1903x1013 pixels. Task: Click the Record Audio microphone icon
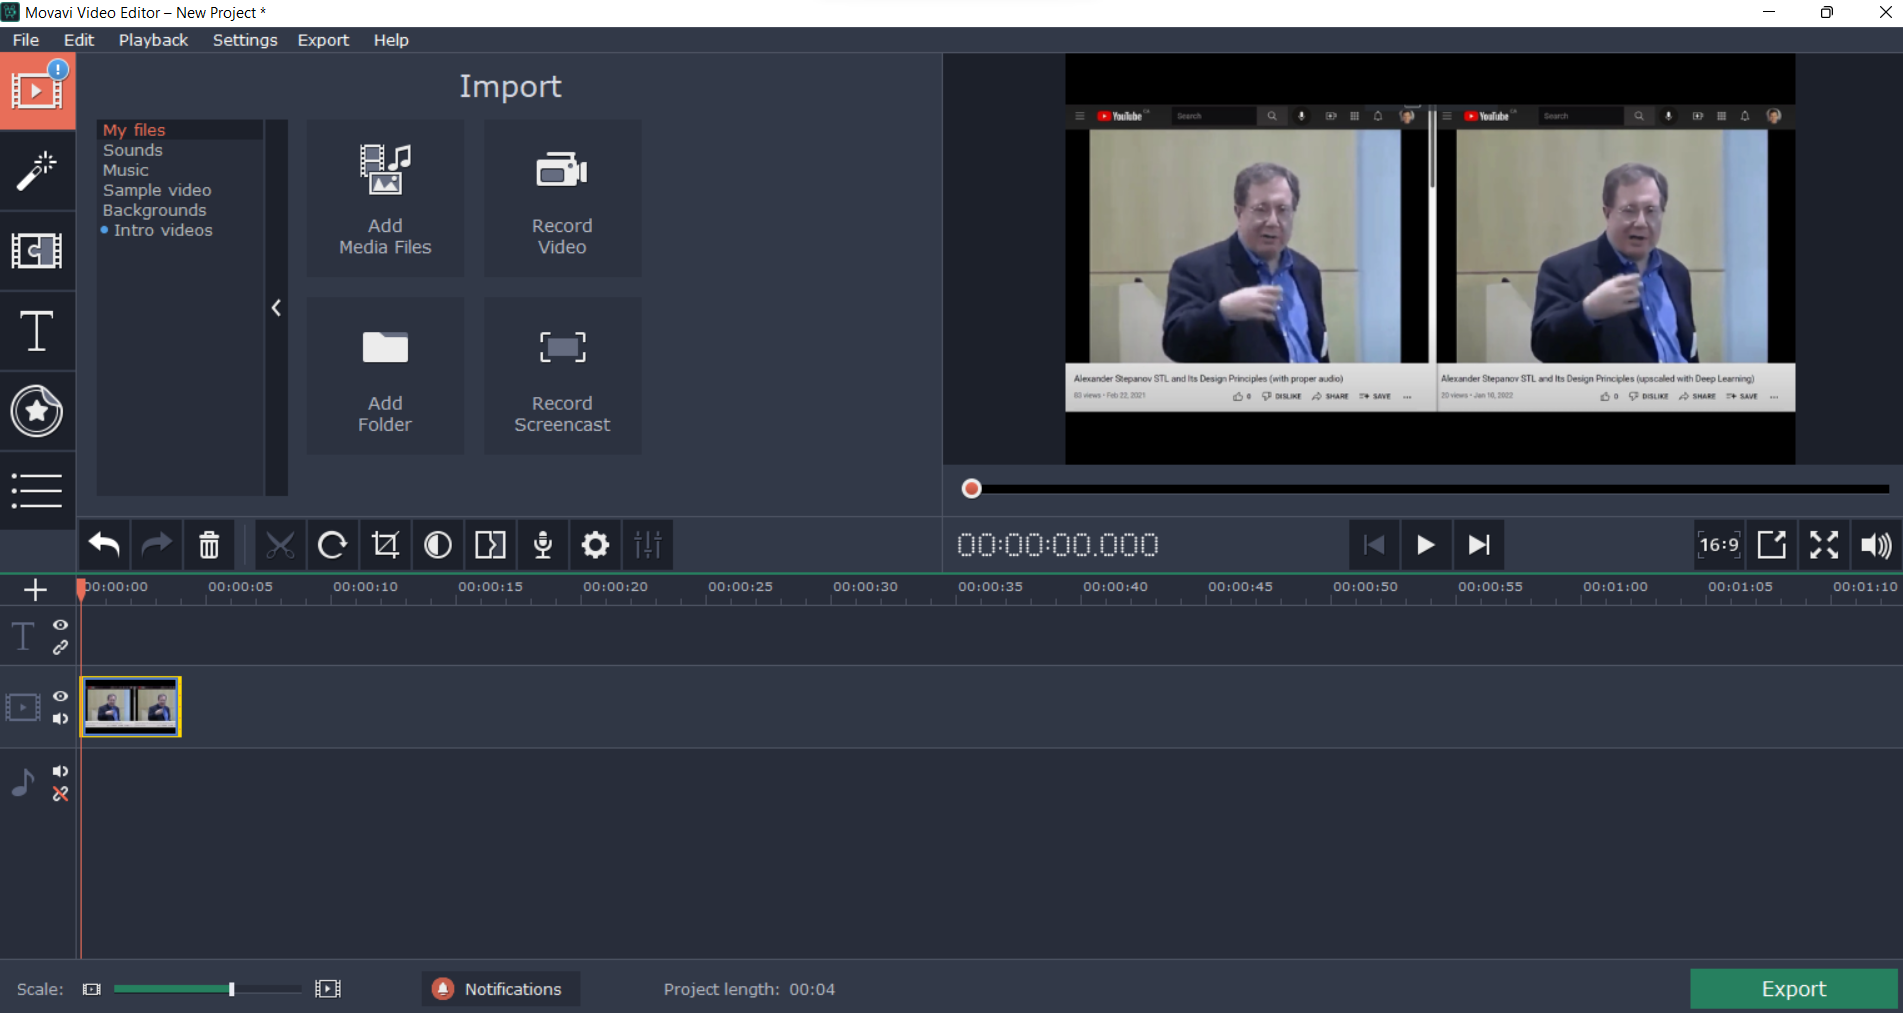543,545
